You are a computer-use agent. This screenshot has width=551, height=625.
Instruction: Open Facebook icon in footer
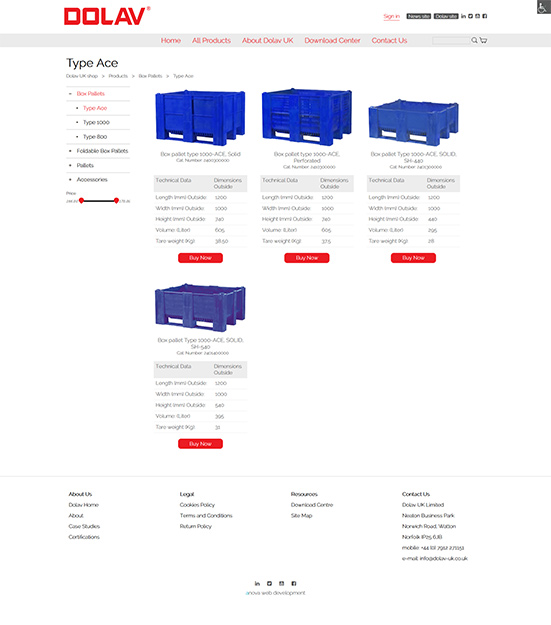click(x=293, y=584)
